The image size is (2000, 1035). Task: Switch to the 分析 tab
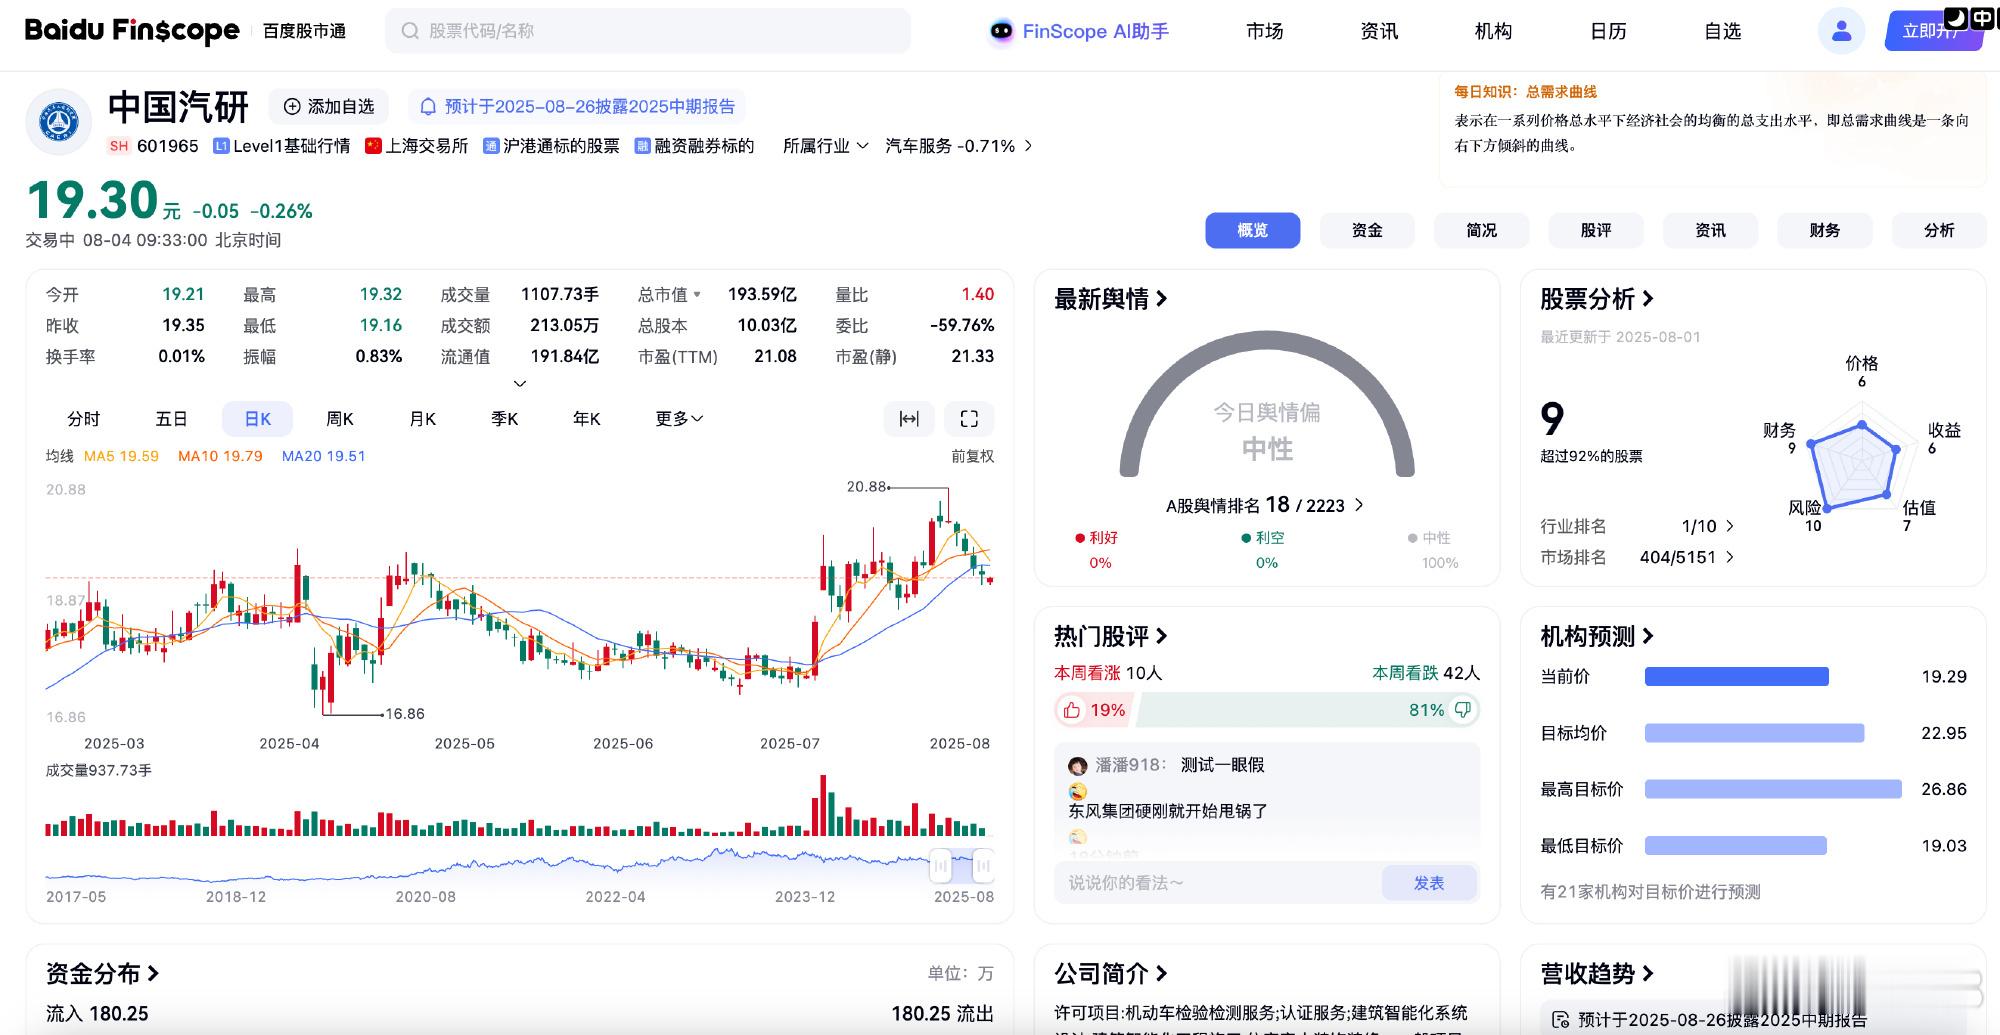(1939, 230)
